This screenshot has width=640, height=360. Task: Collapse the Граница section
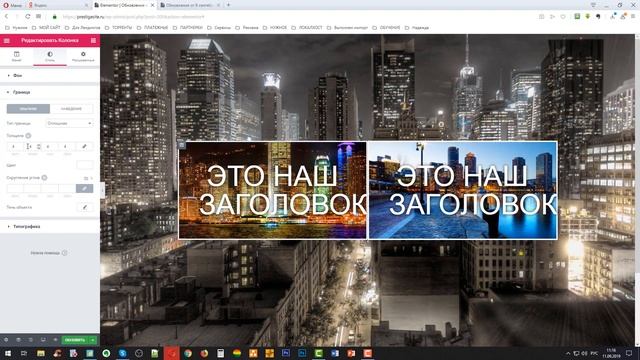coord(50,92)
